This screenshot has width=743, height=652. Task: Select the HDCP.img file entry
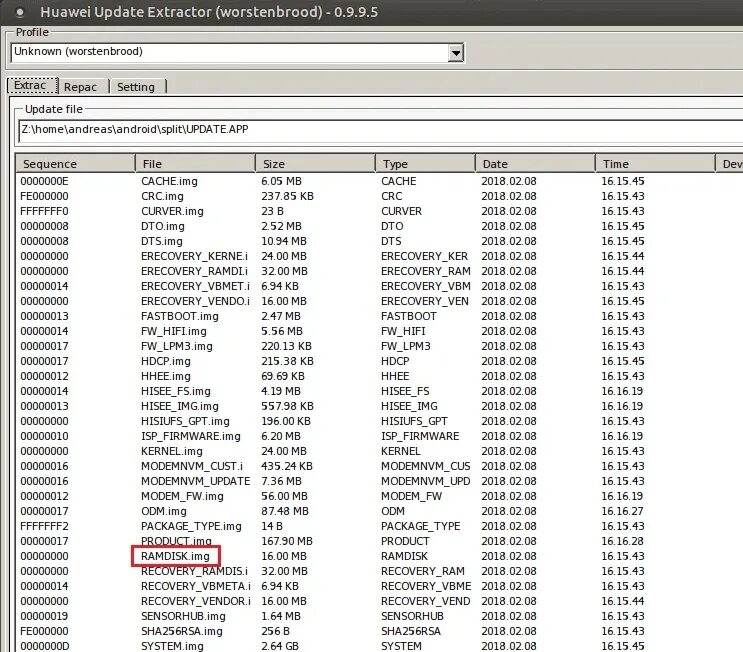(166, 362)
